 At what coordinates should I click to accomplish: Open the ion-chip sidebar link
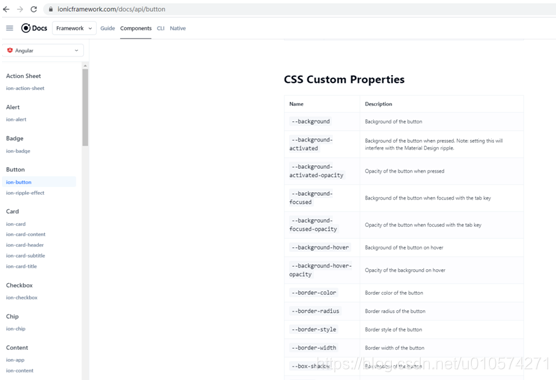(x=15, y=329)
